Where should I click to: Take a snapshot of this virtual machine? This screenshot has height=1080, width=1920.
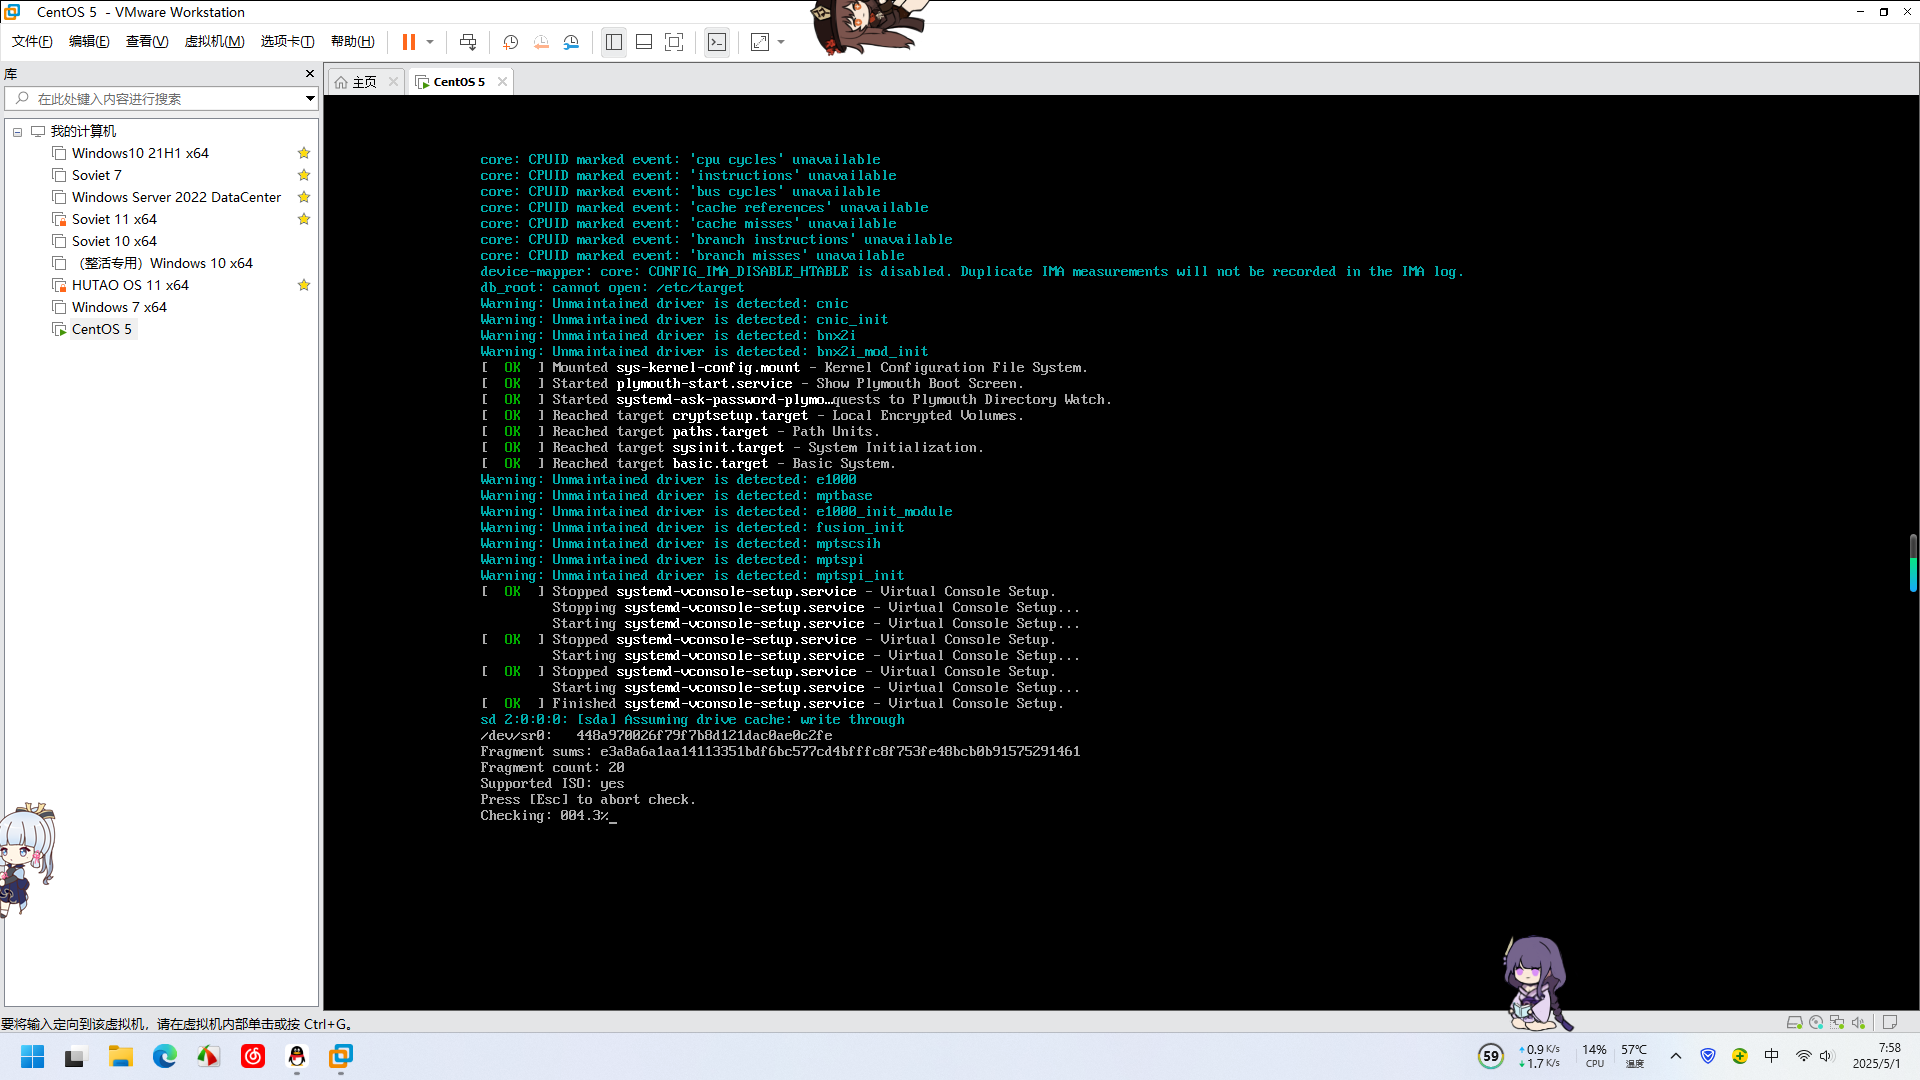click(x=510, y=42)
